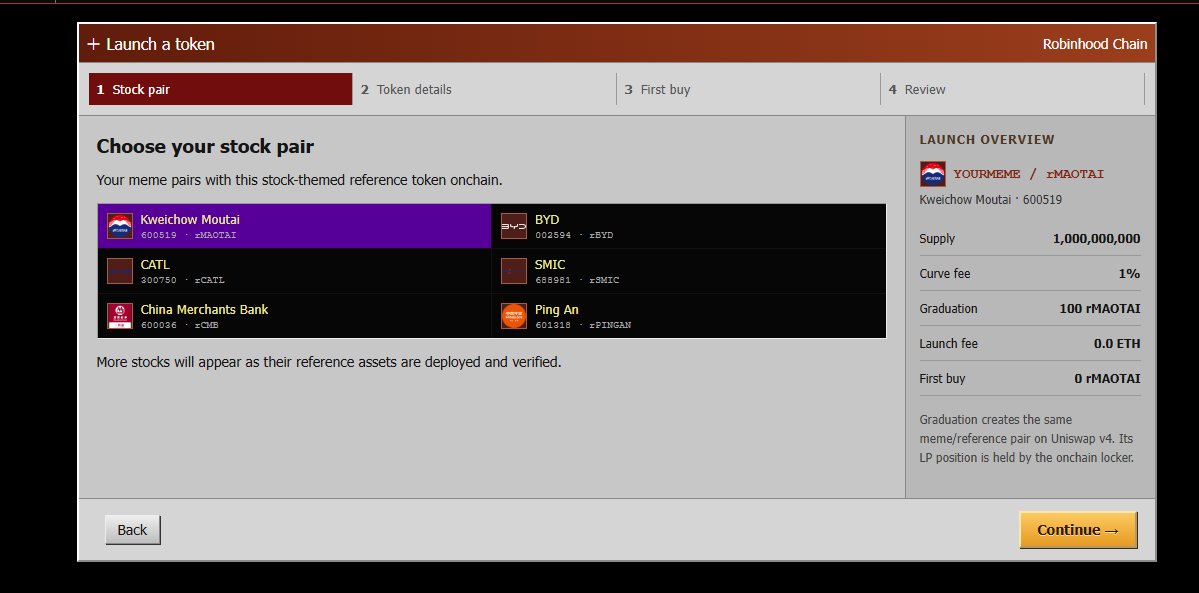Screen dimensions: 1199x593
Task: Click the Ping An logo icon
Action: (514, 316)
